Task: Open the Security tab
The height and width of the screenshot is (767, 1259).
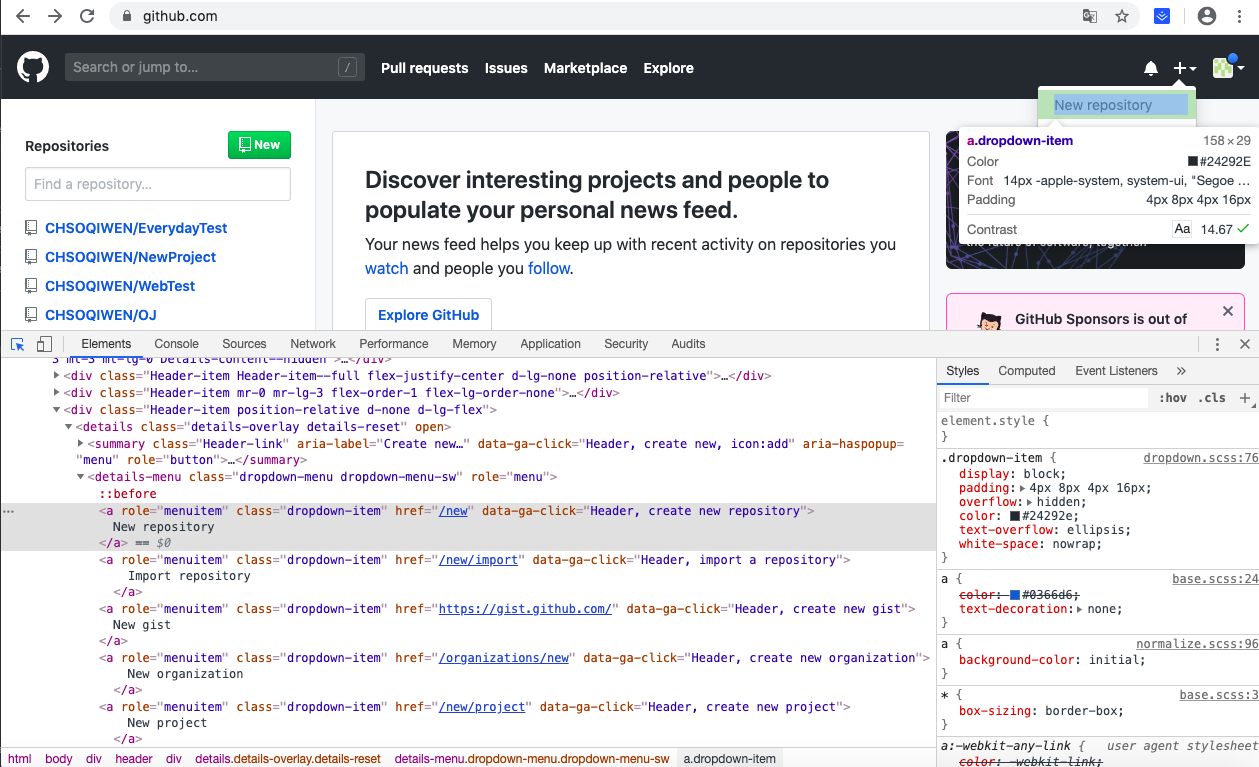Action: pyautogui.click(x=626, y=344)
